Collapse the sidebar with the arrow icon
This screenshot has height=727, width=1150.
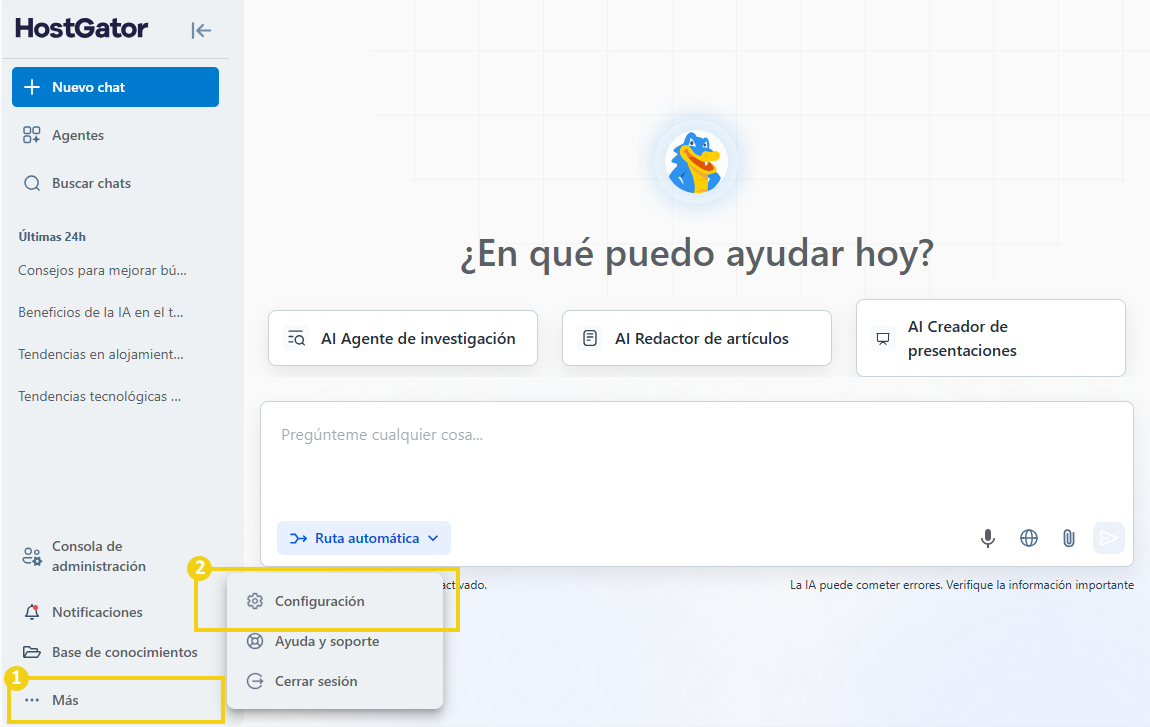201,30
